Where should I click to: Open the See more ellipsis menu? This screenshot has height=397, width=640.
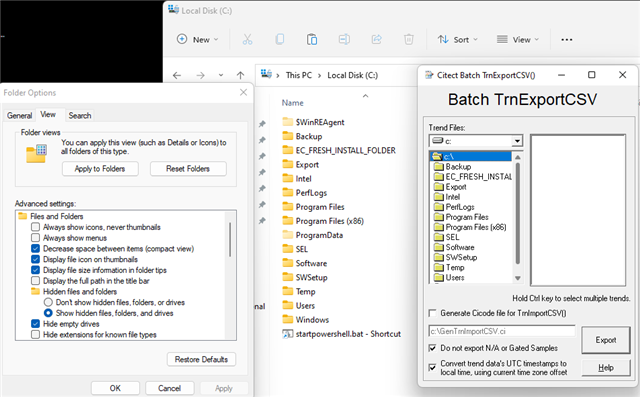[x=567, y=40]
